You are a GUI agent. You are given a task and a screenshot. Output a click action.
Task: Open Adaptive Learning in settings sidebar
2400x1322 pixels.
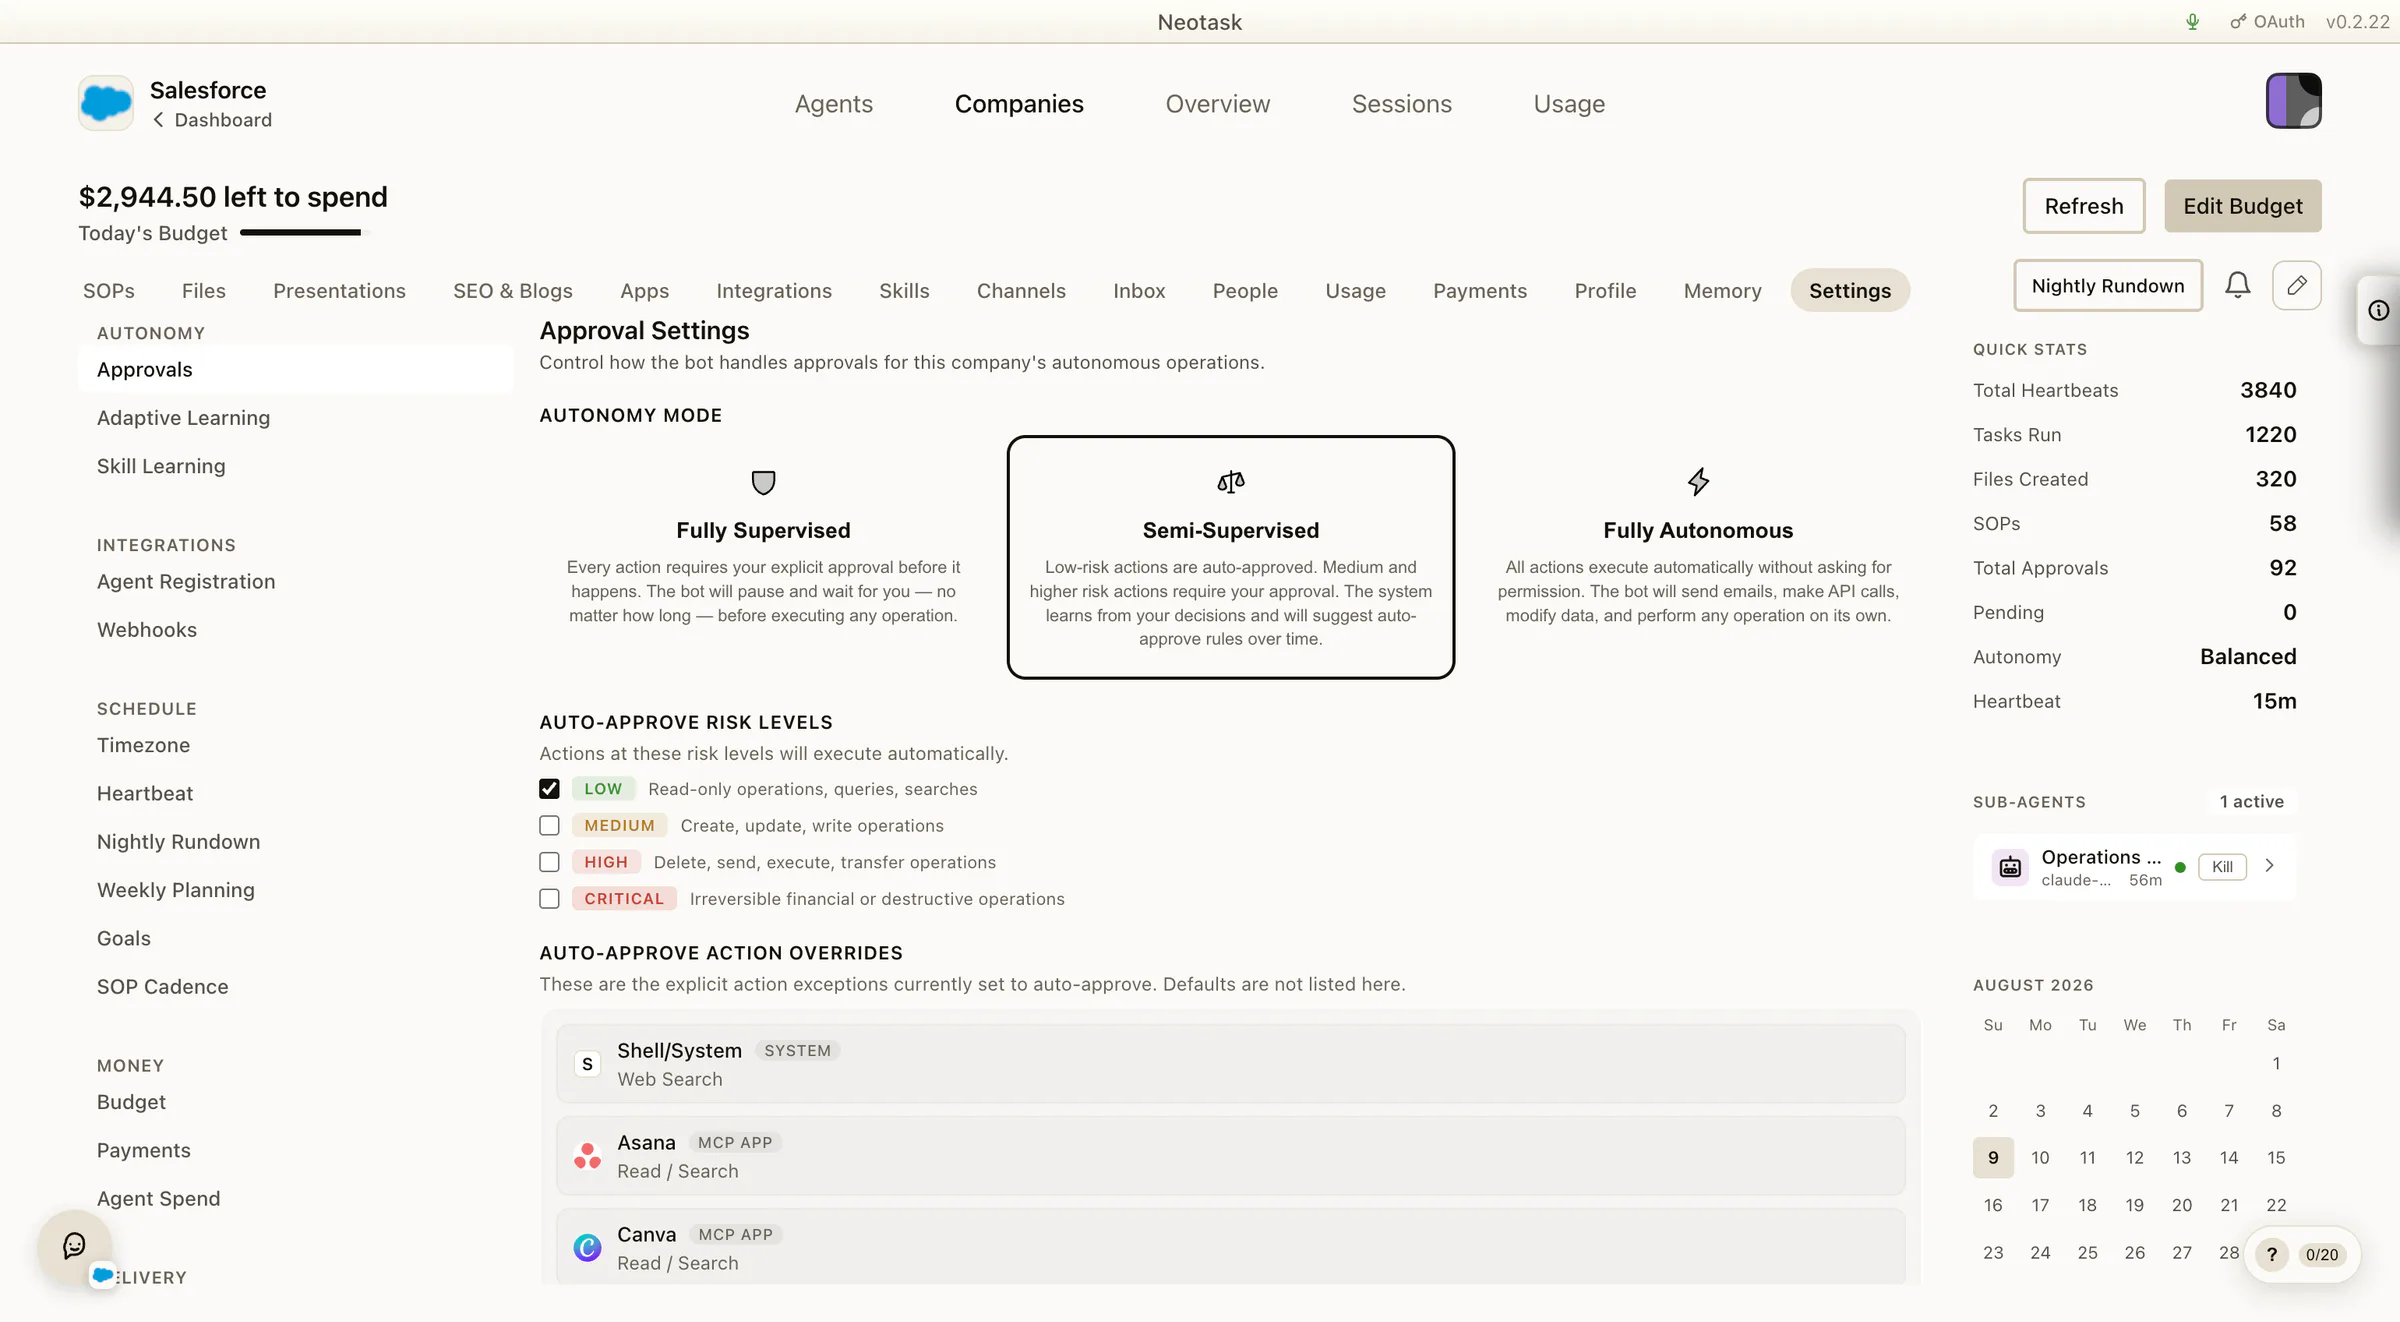click(x=183, y=418)
